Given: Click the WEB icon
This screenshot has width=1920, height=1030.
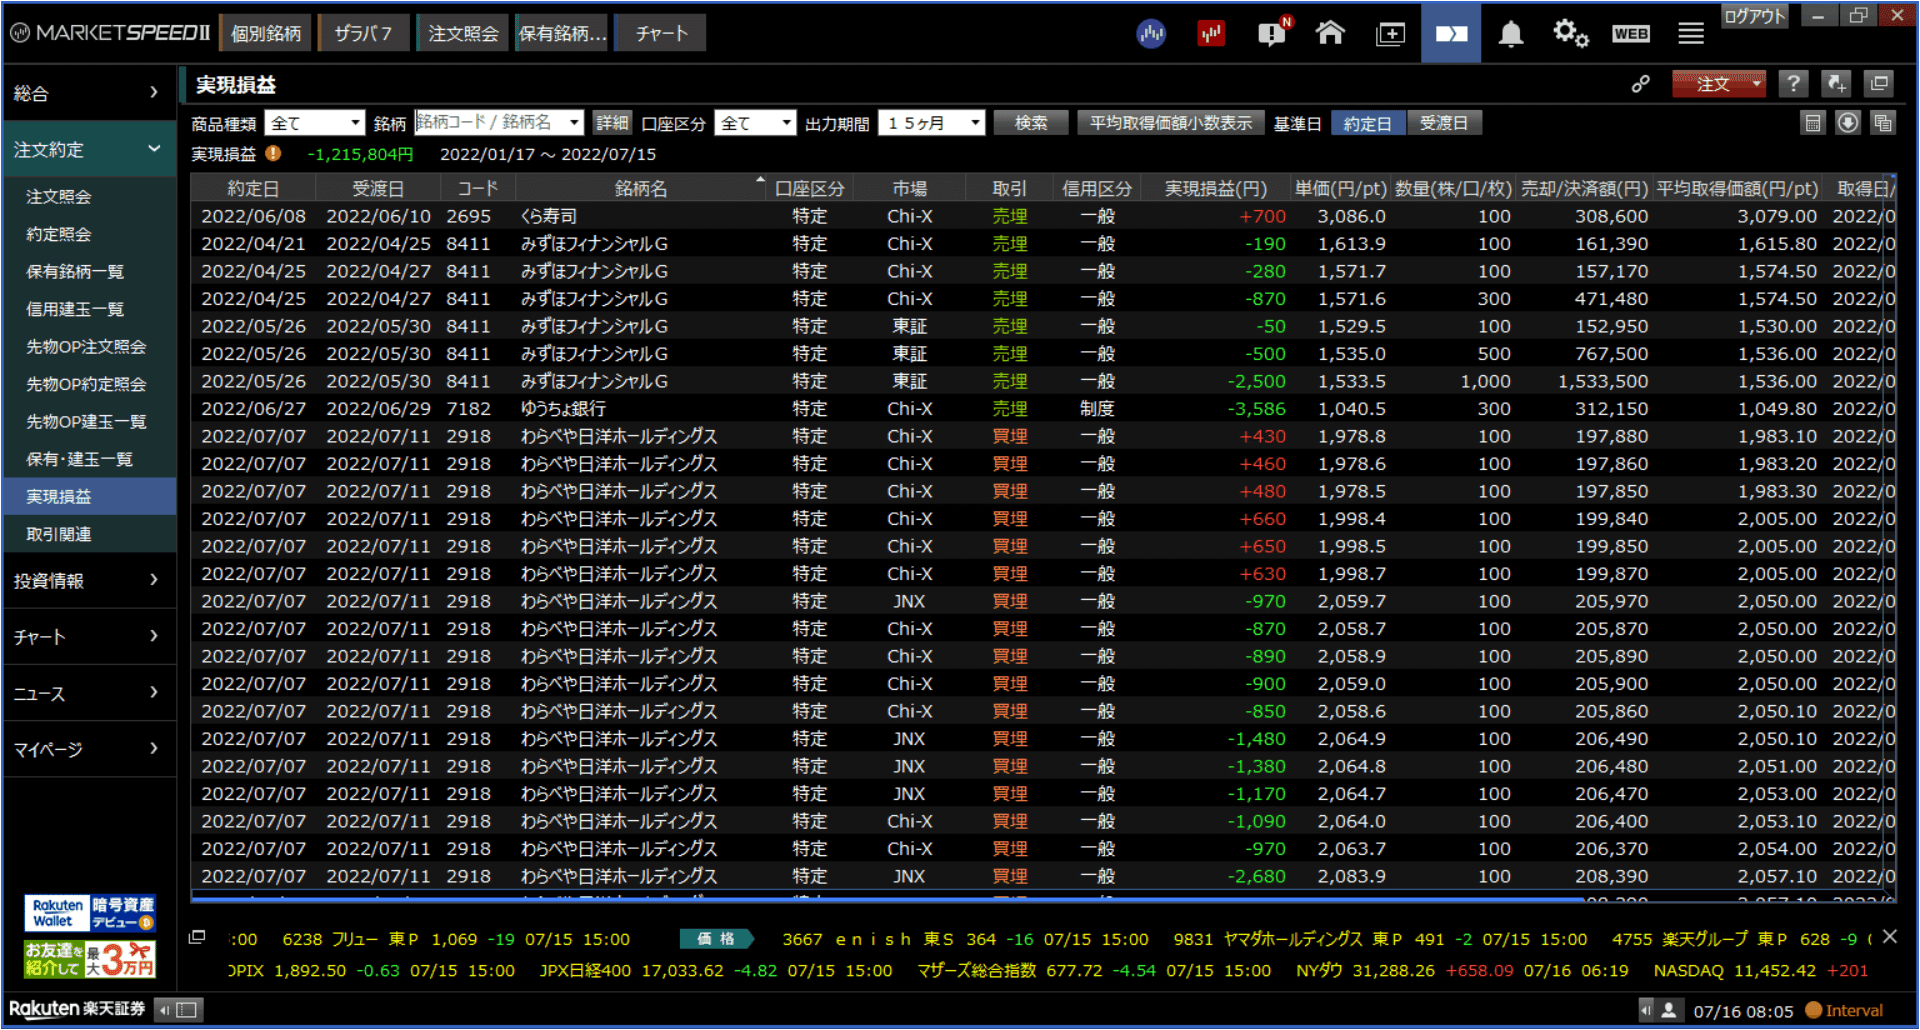Looking at the screenshot, I should 1630,34.
